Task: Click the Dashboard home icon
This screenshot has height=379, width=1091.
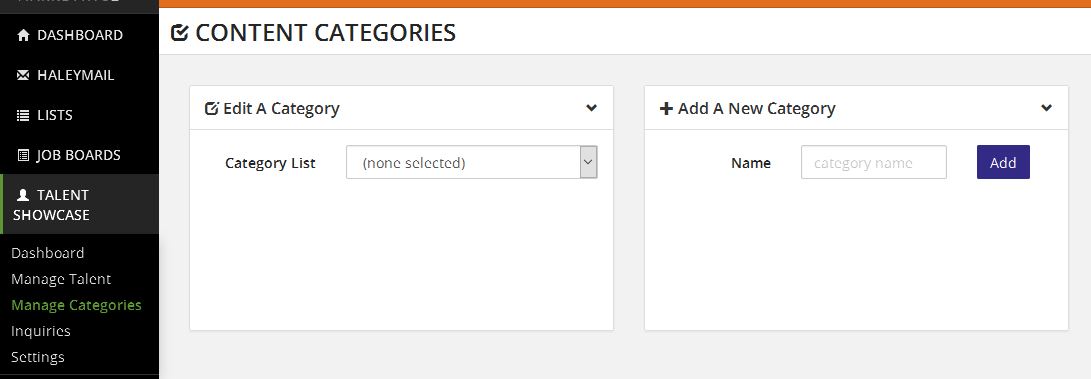Action: point(23,35)
